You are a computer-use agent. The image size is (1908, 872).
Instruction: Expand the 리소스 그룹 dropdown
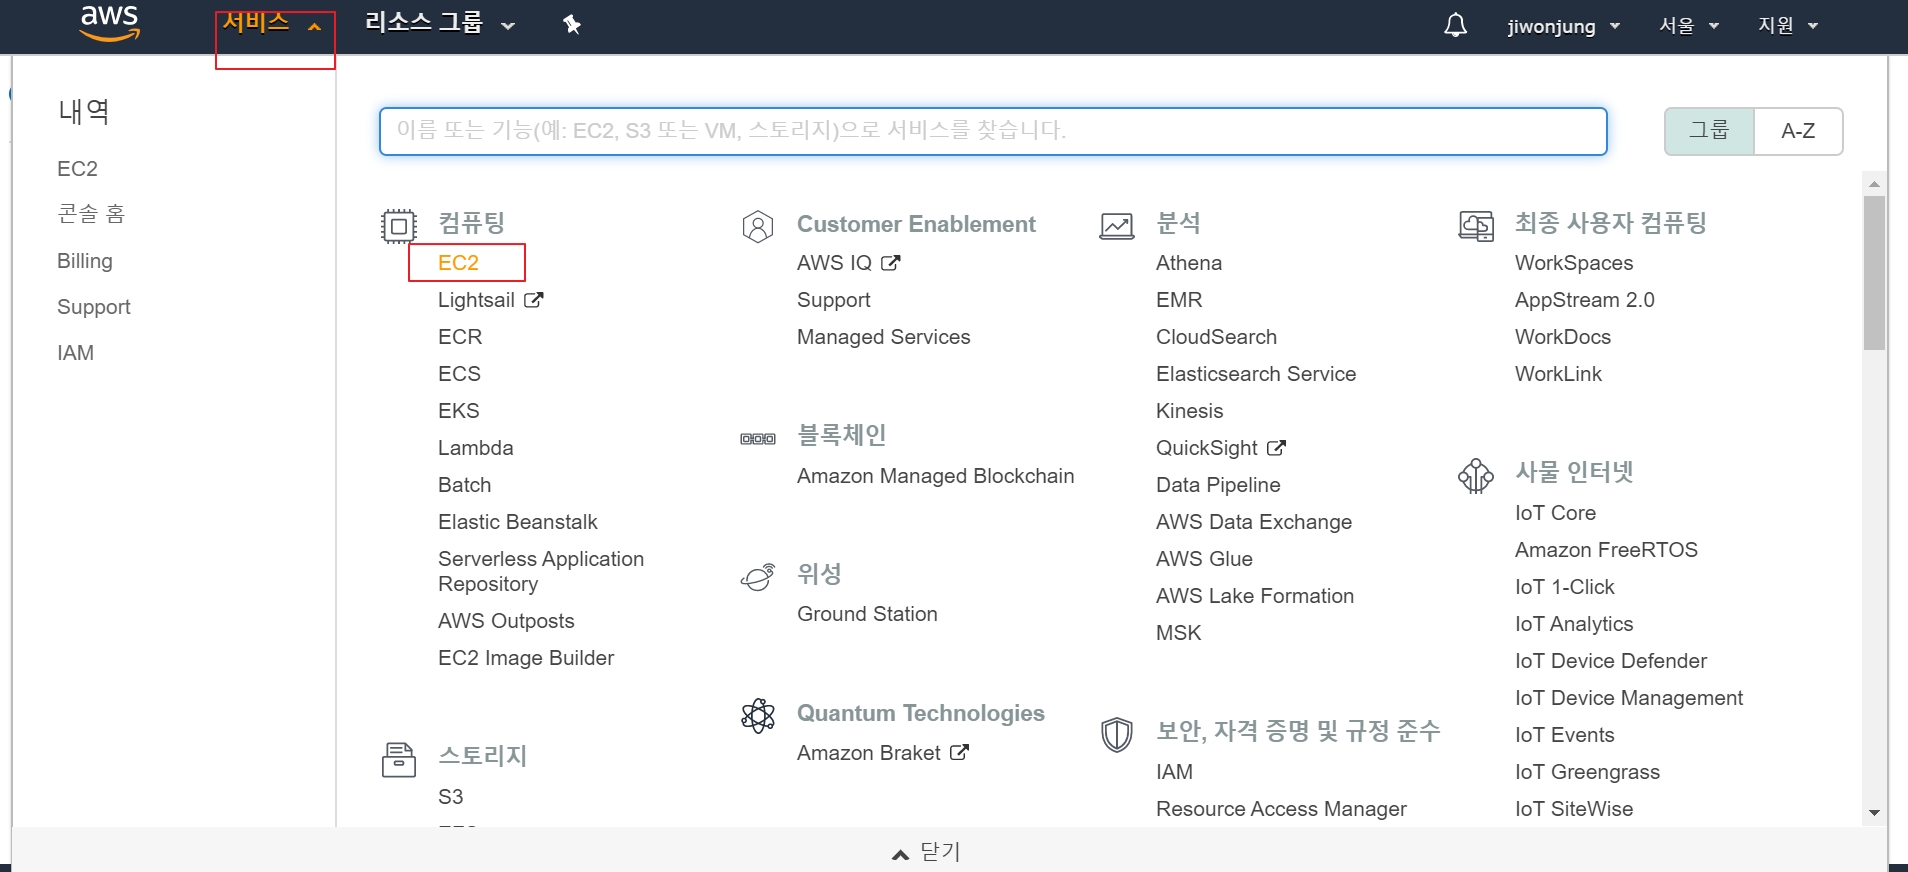440,24
